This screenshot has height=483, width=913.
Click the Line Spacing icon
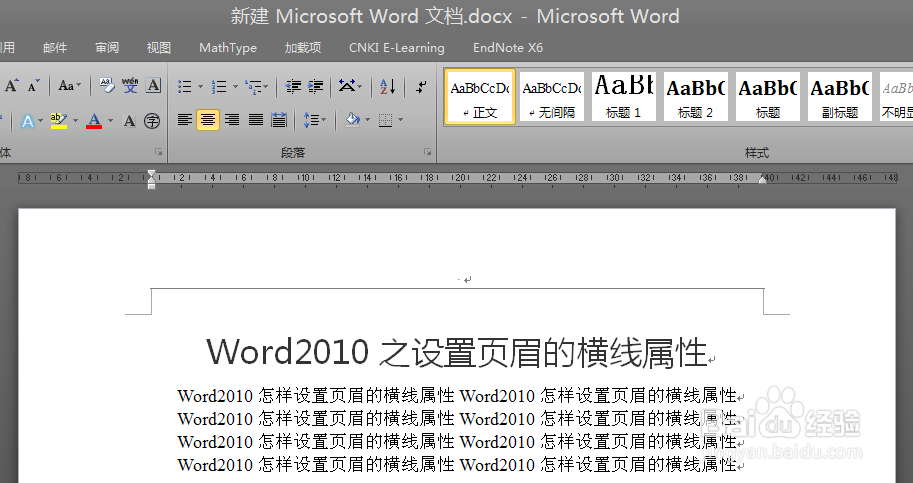[x=311, y=120]
